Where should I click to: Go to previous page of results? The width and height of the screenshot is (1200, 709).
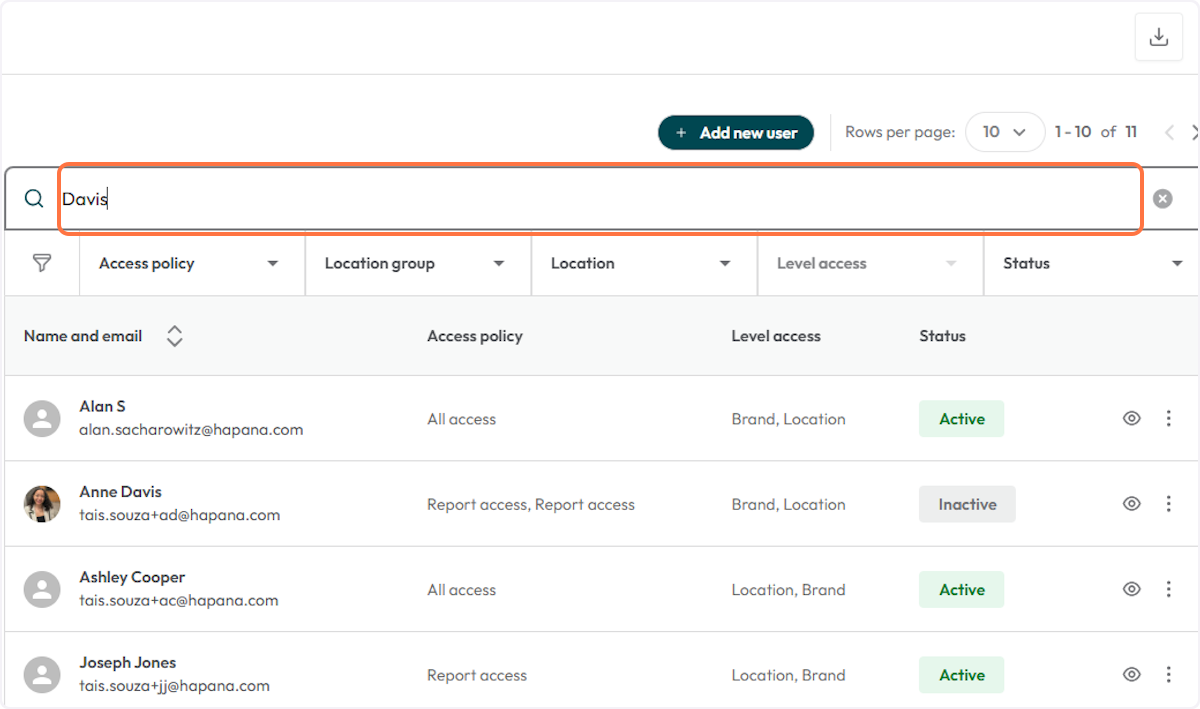[x=1169, y=132]
